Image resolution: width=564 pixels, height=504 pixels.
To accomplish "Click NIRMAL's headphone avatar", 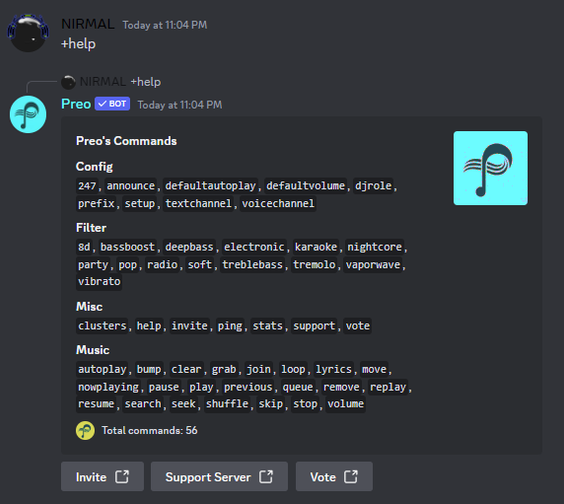I will coord(28,33).
